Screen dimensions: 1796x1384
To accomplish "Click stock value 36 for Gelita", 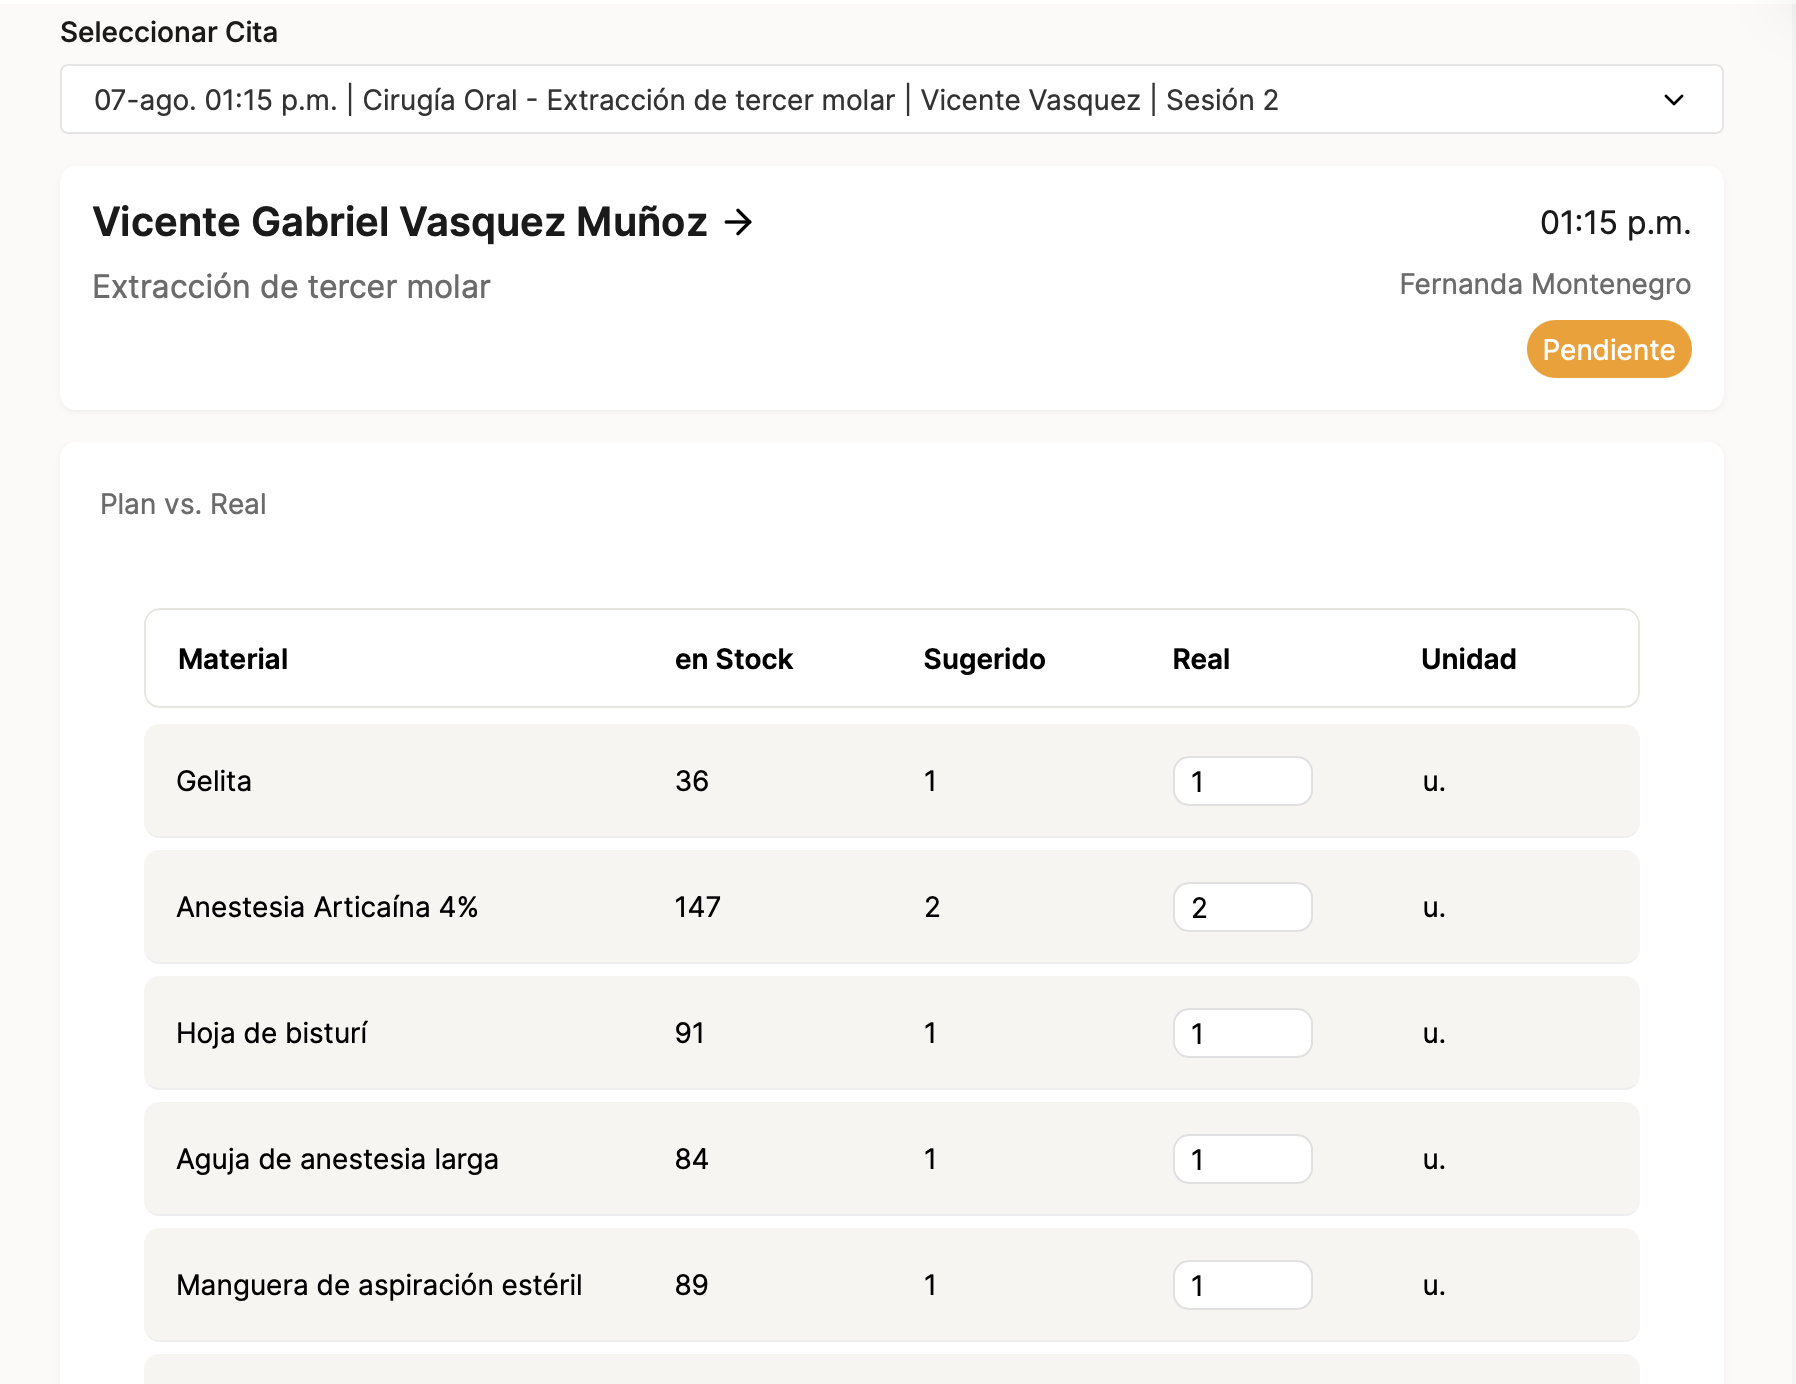I will [x=692, y=781].
